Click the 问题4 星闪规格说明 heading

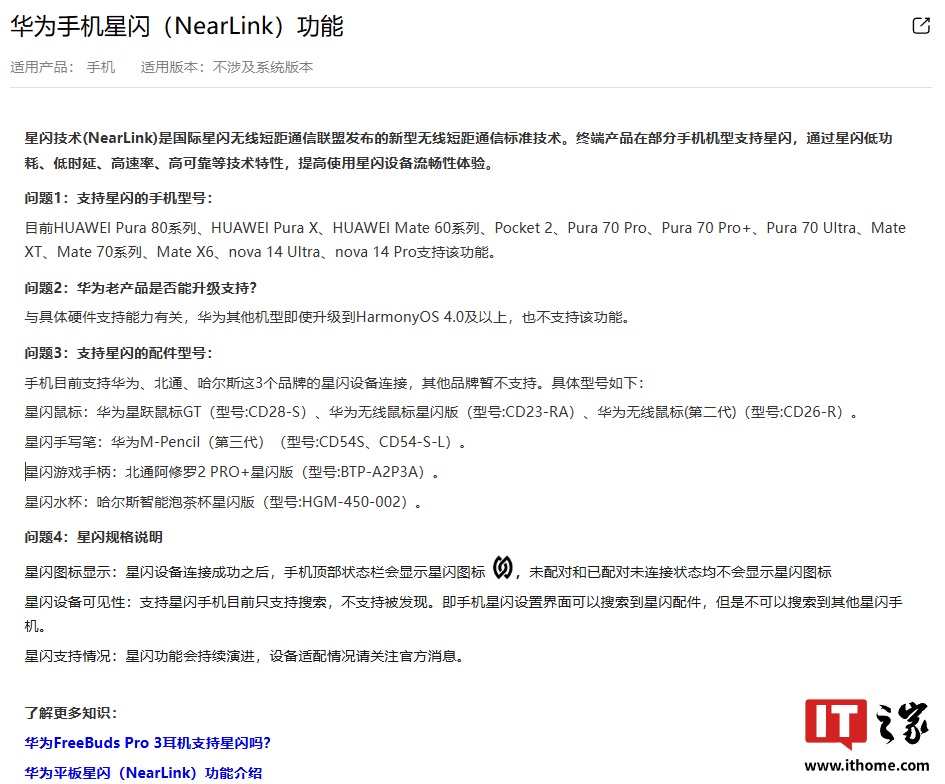pyautogui.click(x=93, y=537)
